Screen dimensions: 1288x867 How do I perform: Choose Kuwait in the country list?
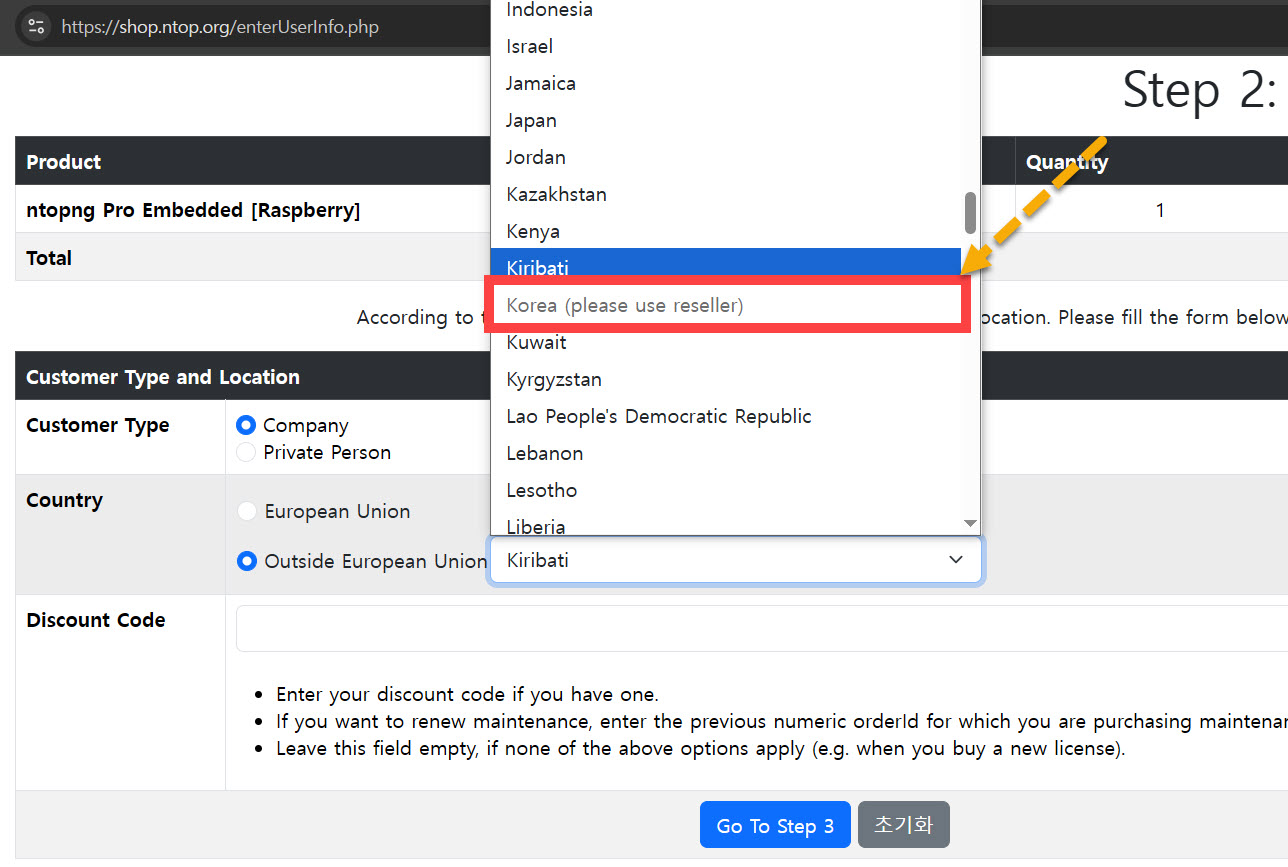click(x=537, y=342)
